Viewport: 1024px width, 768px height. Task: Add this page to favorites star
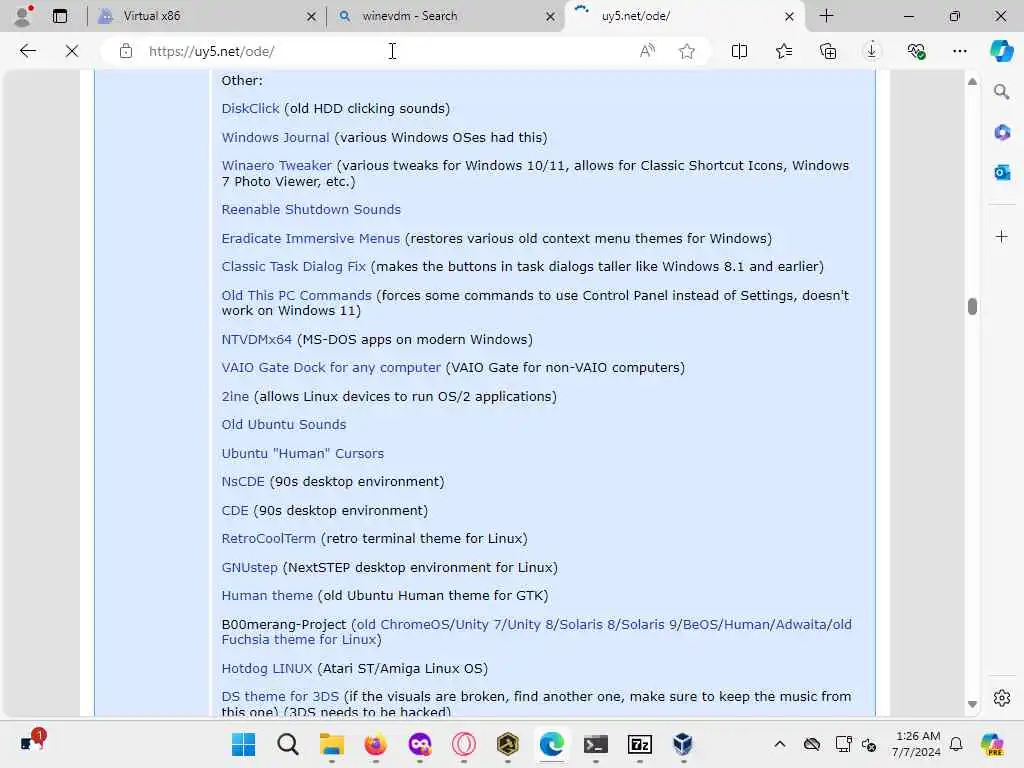pos(686,51)
